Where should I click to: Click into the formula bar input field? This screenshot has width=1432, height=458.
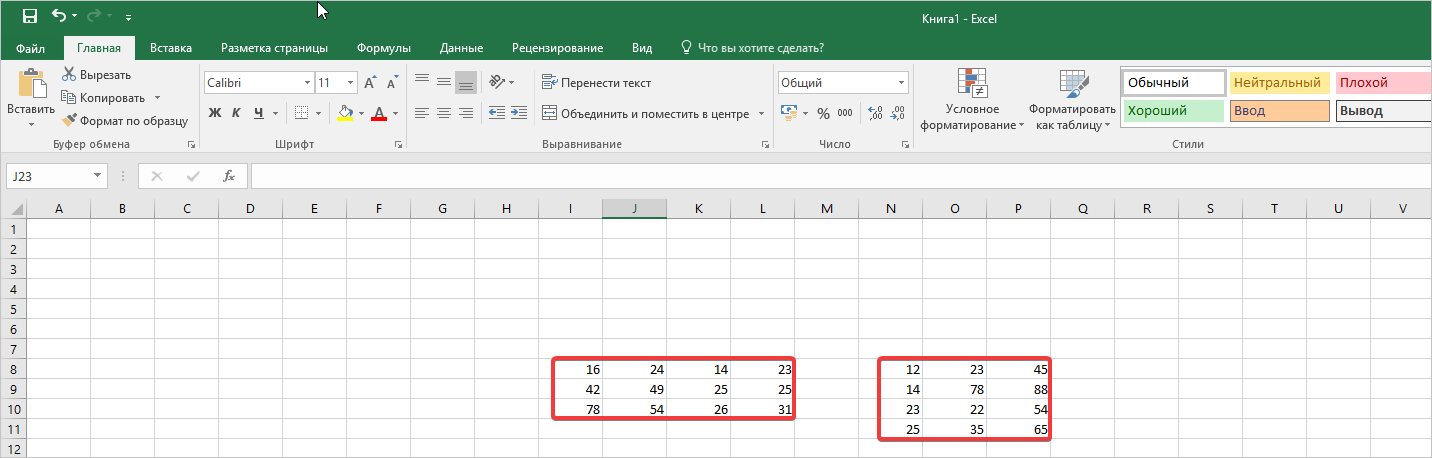pos(840,176)
